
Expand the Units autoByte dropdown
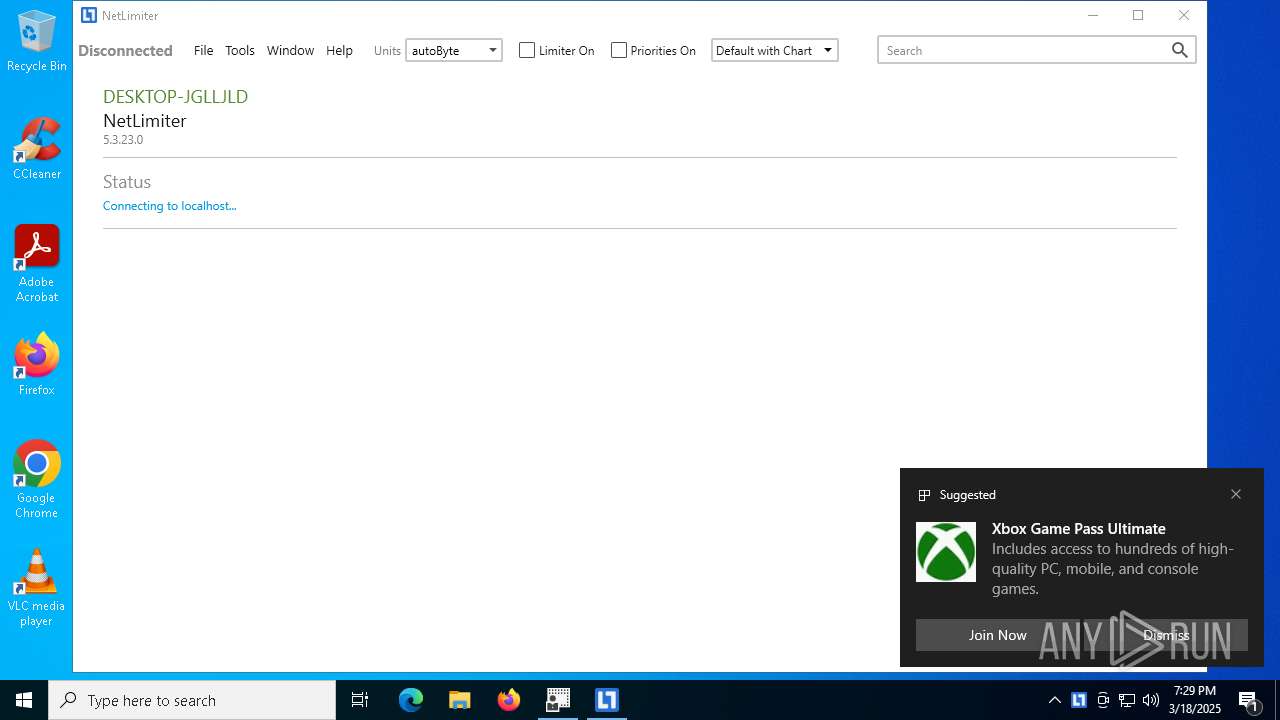click(x=453, y=50)
